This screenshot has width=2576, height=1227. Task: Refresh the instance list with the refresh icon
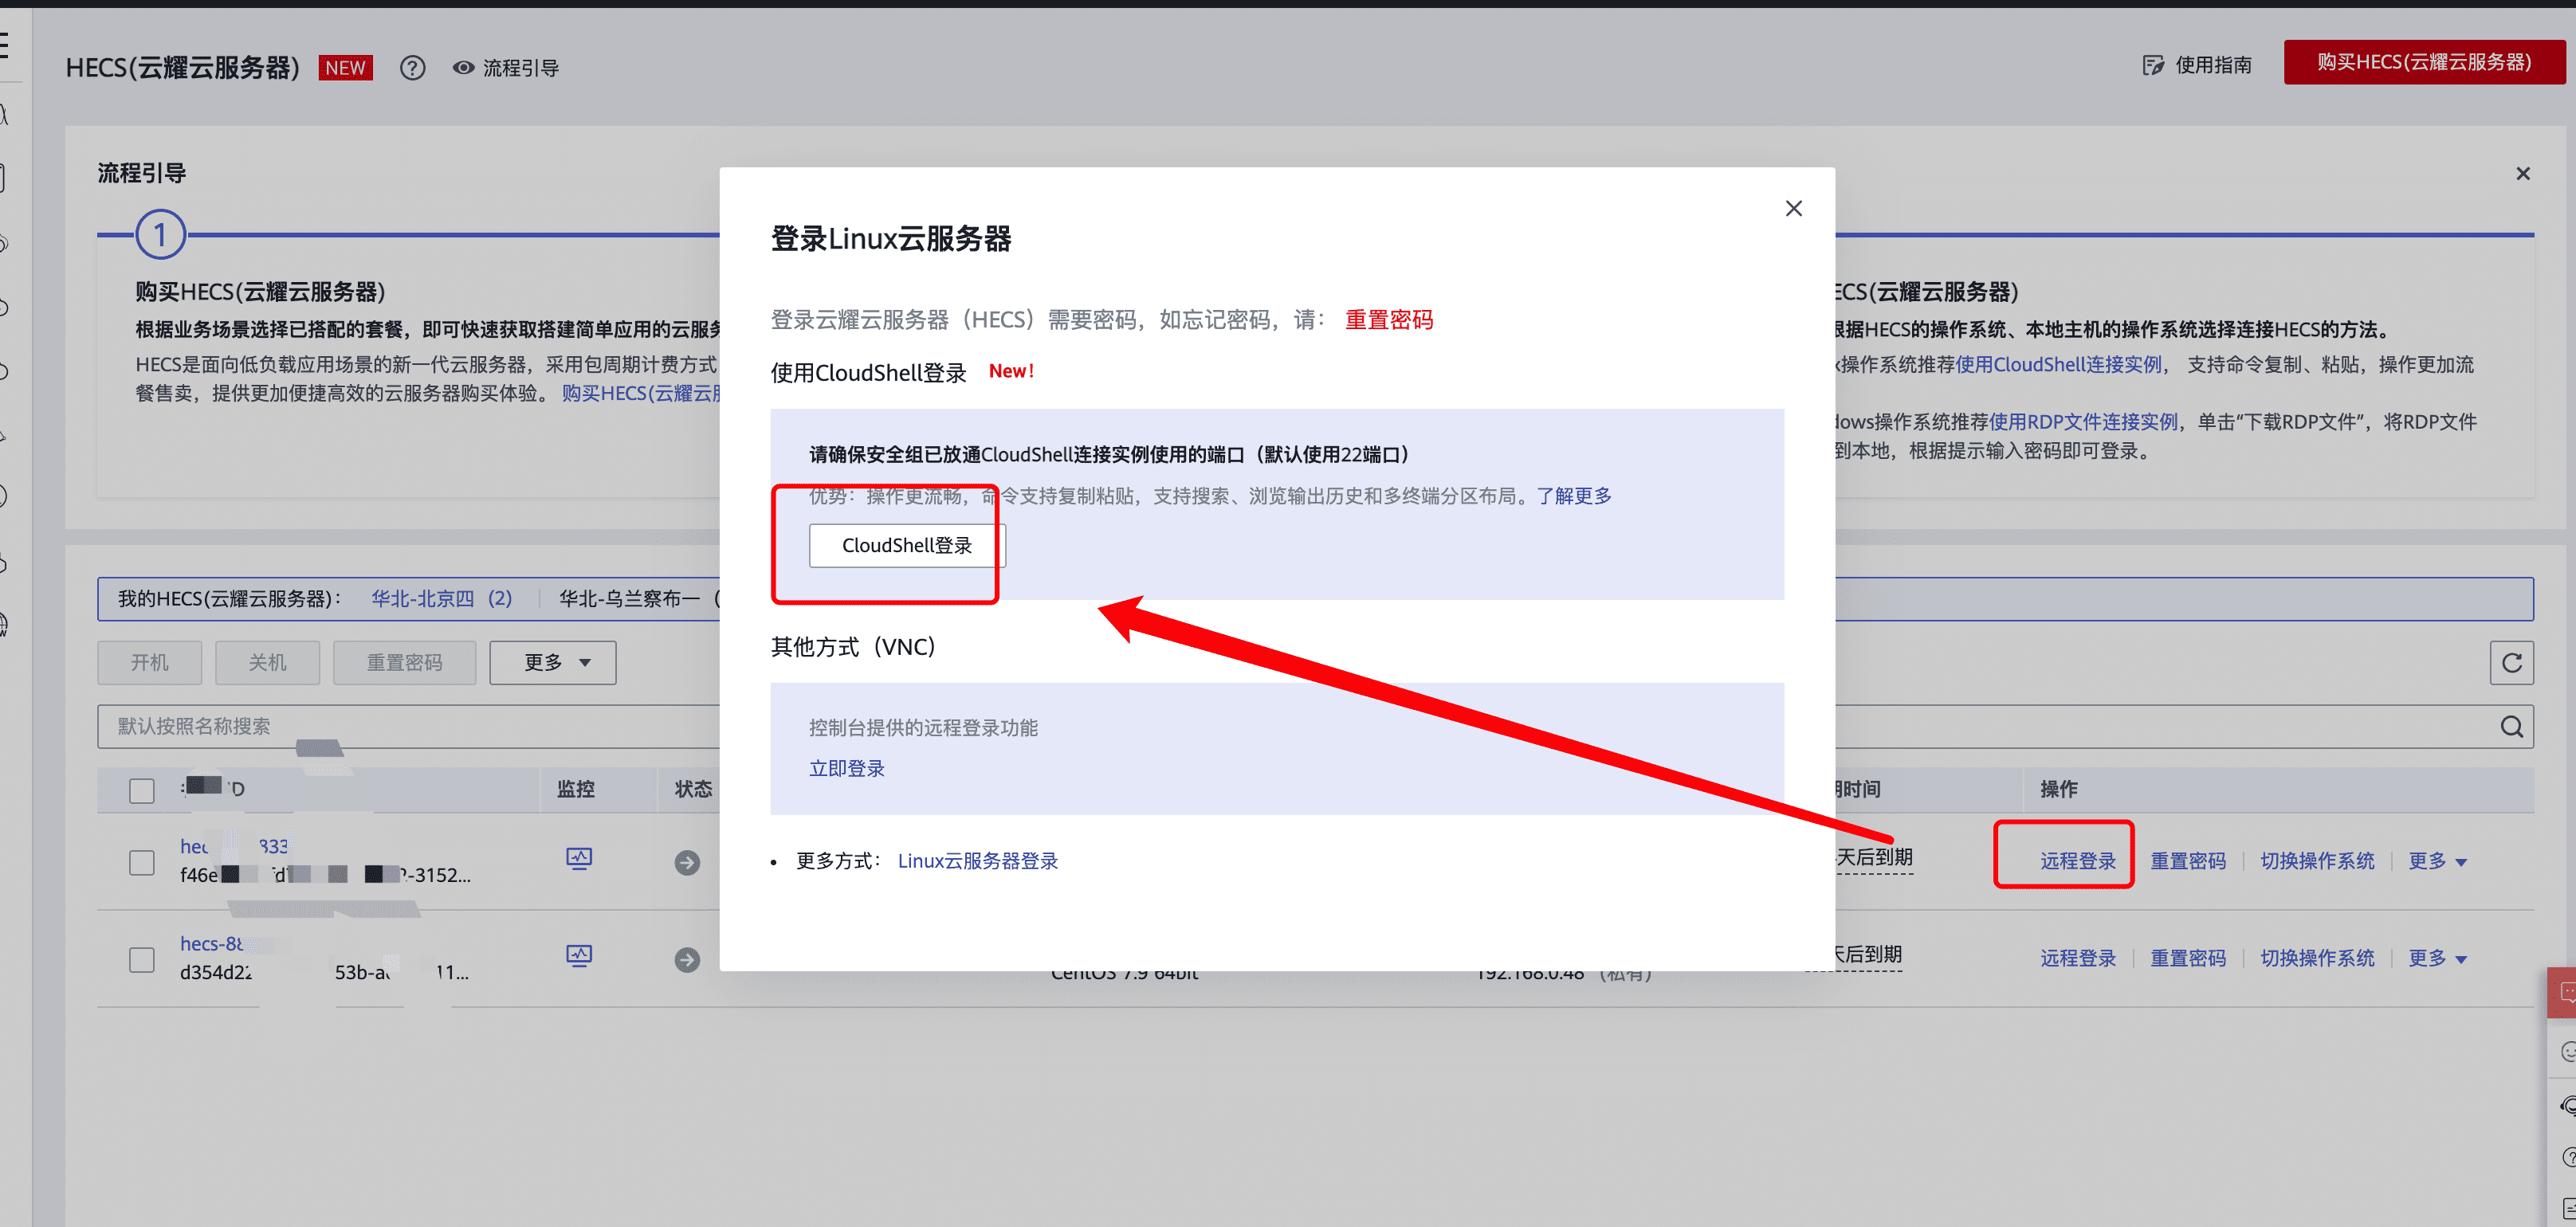pyautogui.click(x=2511, y=662)
